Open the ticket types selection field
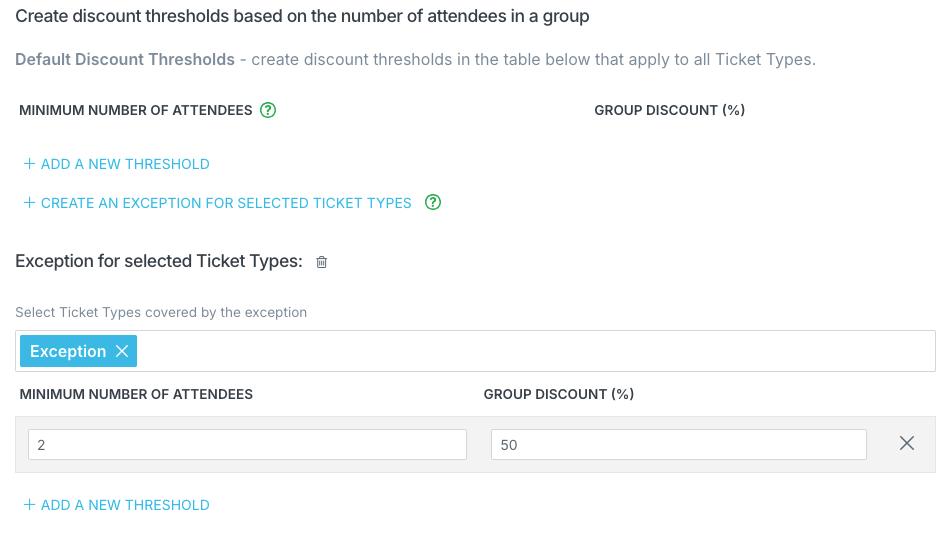The image size is (952, 533). (x=534, y=351)
